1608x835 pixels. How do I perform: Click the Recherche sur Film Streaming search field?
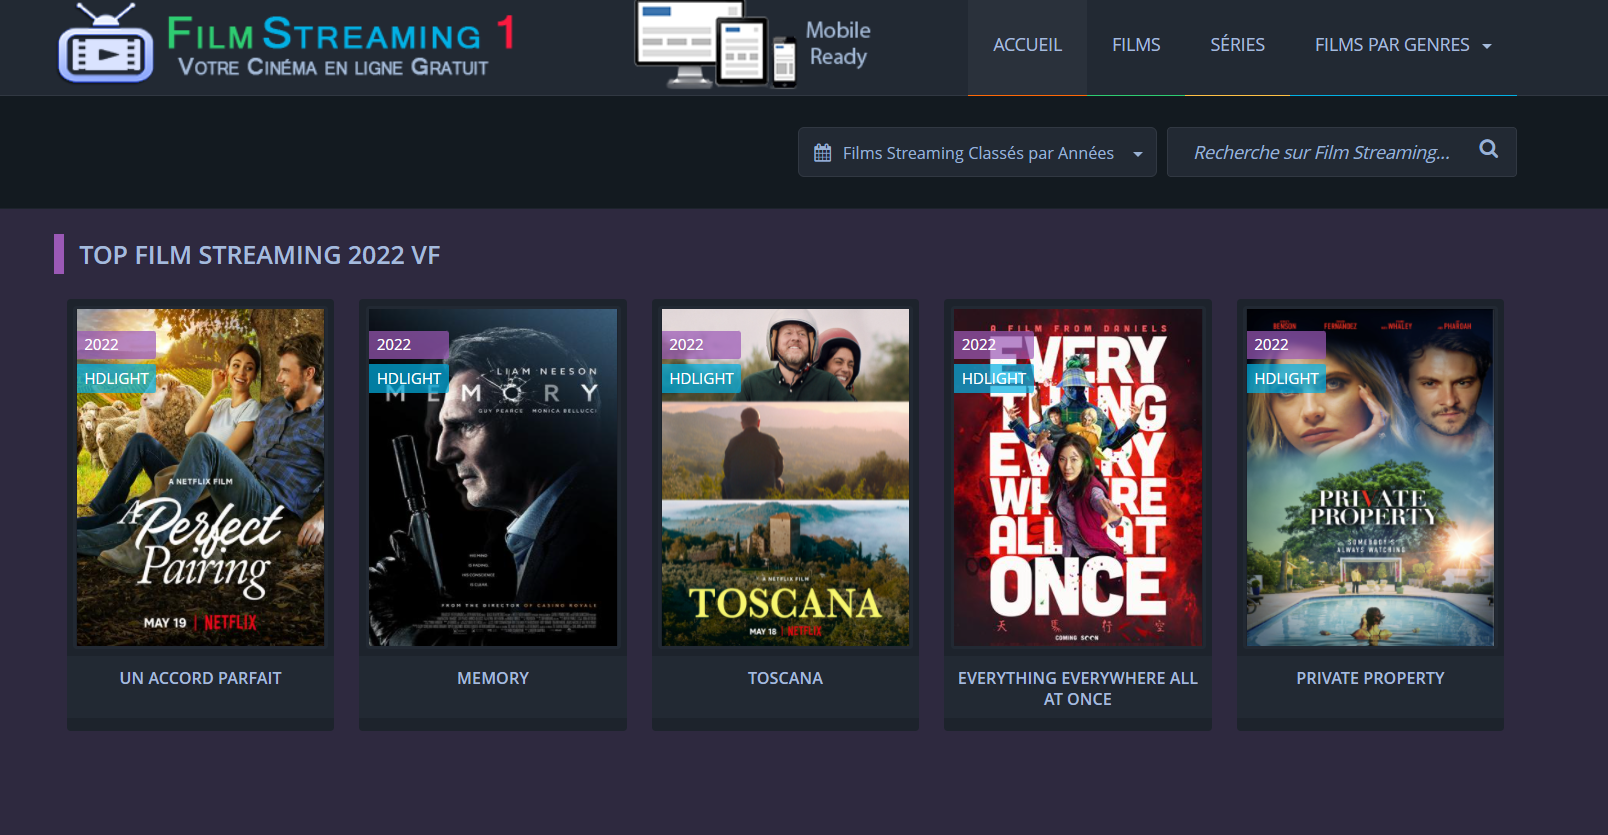(1341, 152)
